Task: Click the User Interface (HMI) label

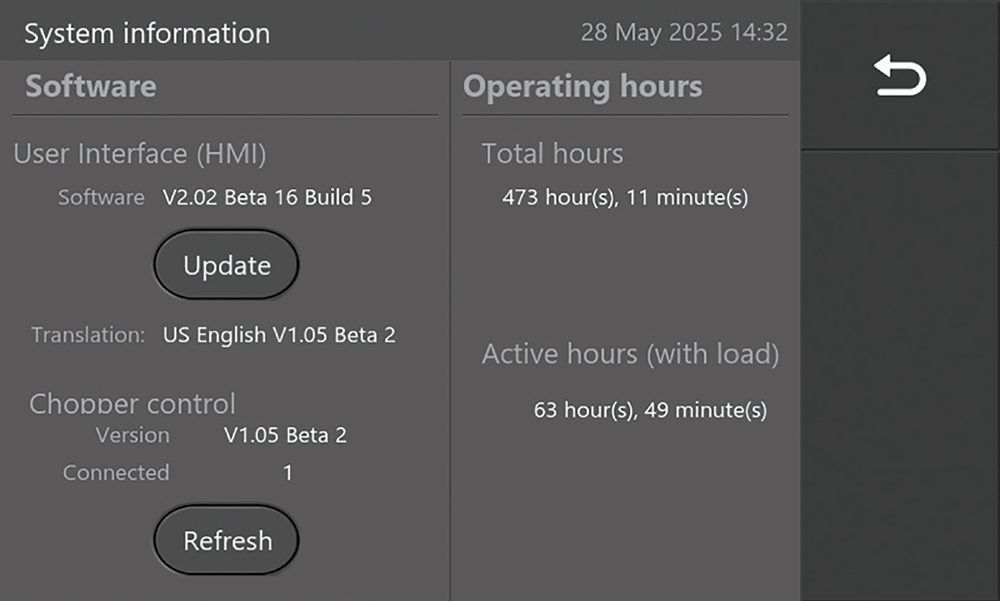Action: point(140,154)
